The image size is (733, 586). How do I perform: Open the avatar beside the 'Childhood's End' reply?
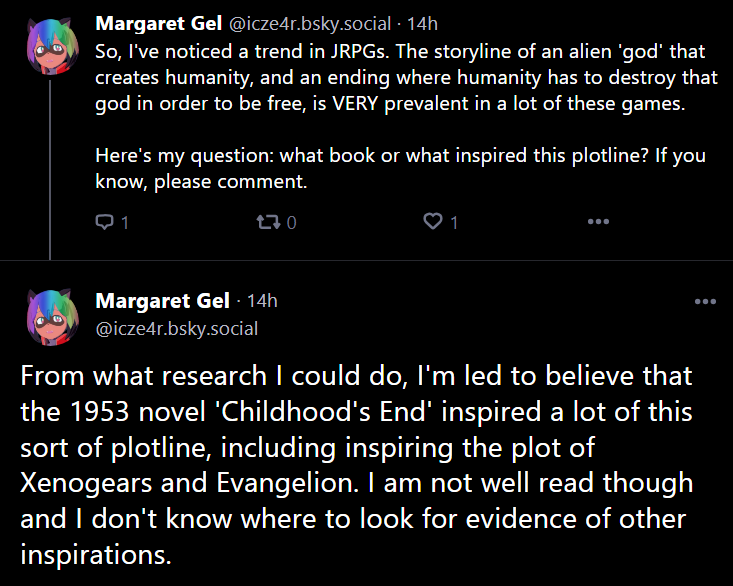[x=51, y=317]
